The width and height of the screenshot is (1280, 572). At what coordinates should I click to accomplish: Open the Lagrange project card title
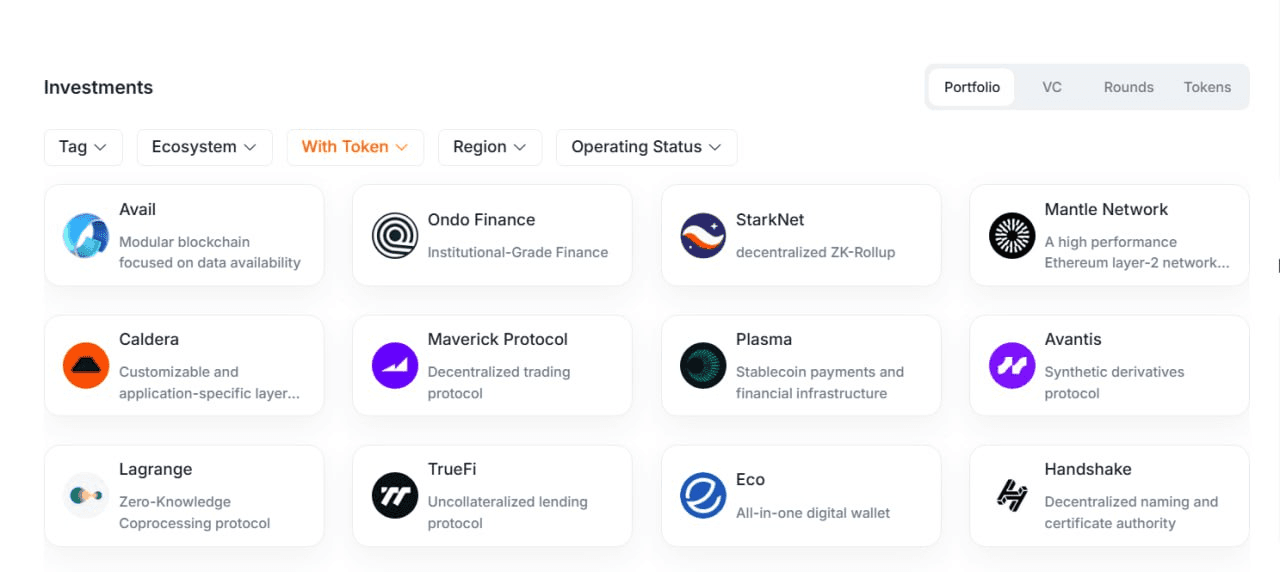155,469
